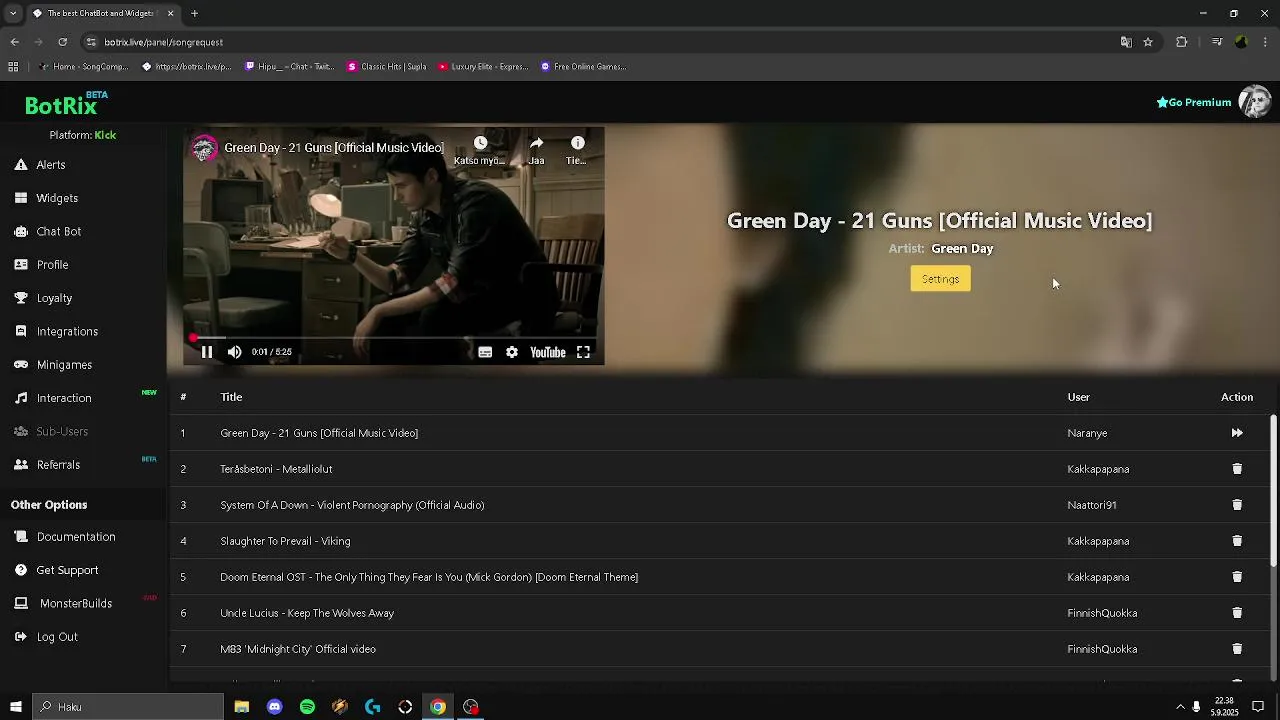Screen dimensions: 1280x720
Task: Open Home - SongComp bookmark
Action: [83, 67]
